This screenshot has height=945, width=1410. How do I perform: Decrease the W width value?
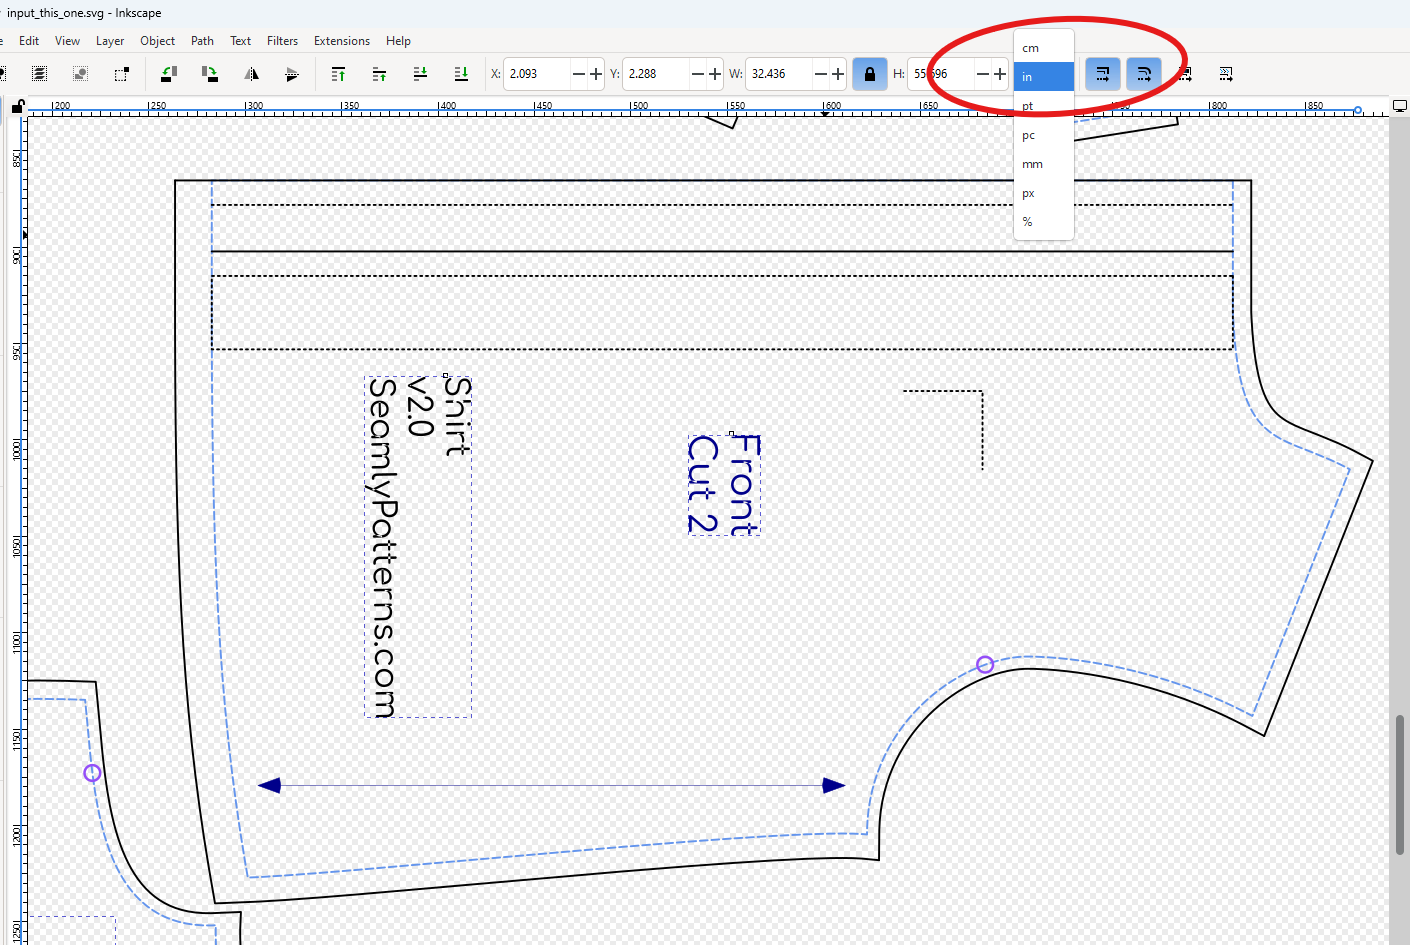point(820,74)
